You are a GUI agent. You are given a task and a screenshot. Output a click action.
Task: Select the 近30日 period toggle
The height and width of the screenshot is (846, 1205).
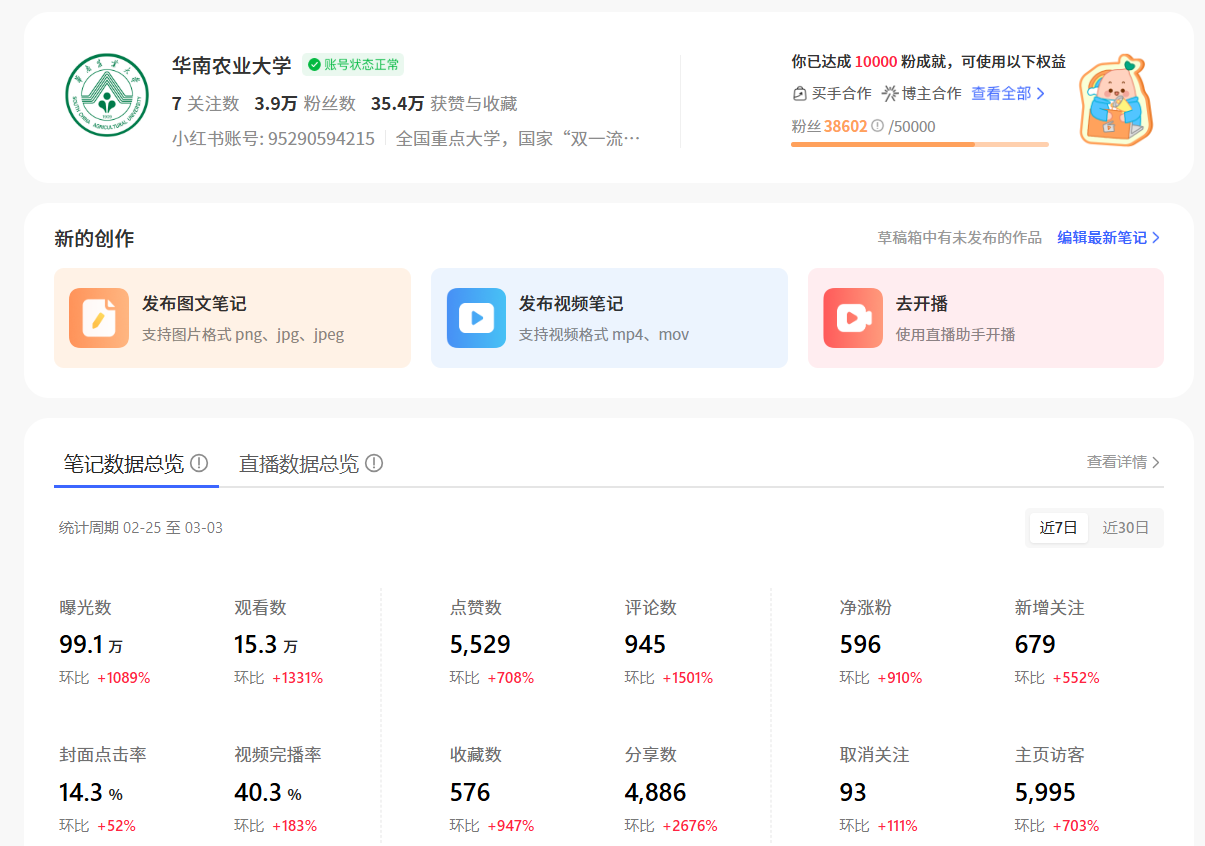(x=1126, y=528)
